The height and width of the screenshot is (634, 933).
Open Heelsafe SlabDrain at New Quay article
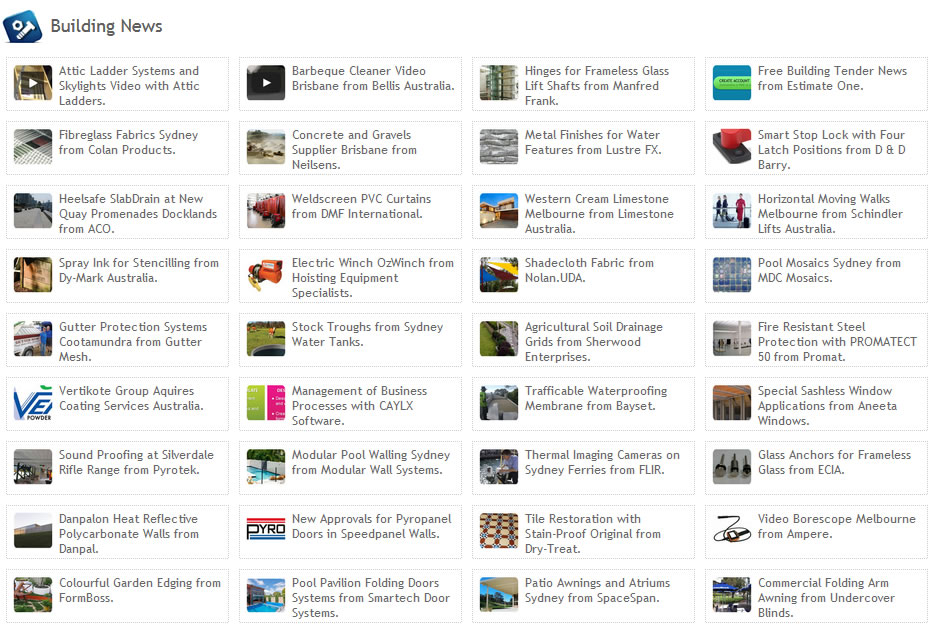[138, 214]
